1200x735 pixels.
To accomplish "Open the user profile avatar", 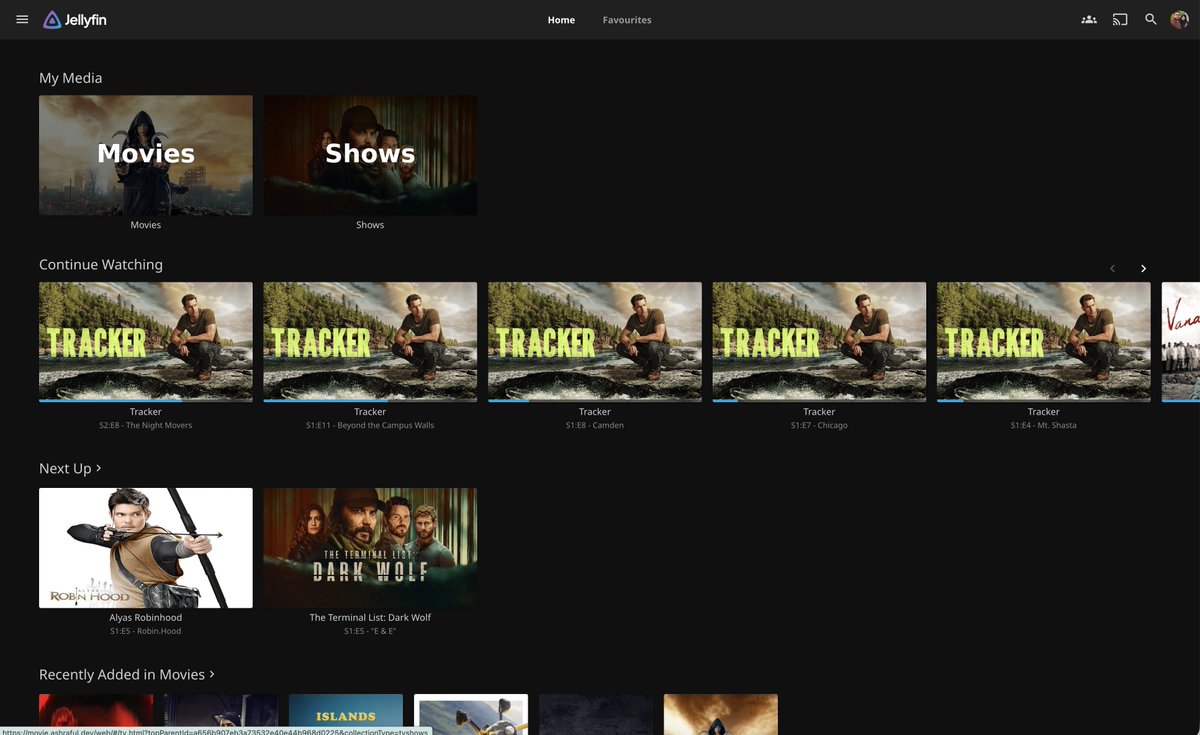I will pyautogui.click(x=1180, y=19).
